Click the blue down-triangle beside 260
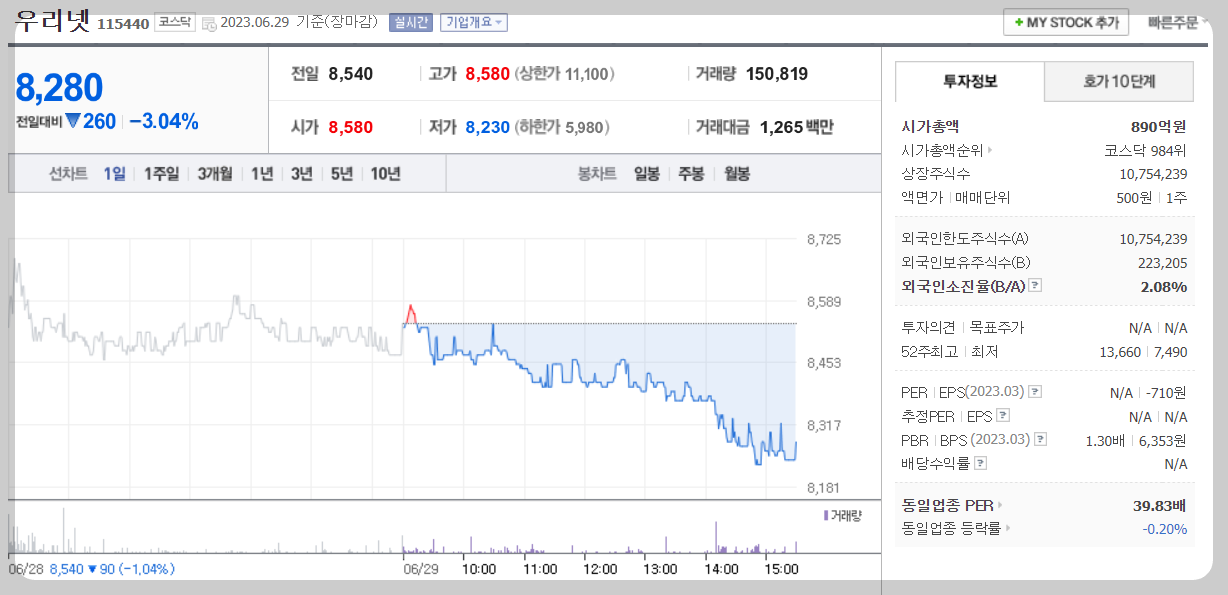 [73, 122]
